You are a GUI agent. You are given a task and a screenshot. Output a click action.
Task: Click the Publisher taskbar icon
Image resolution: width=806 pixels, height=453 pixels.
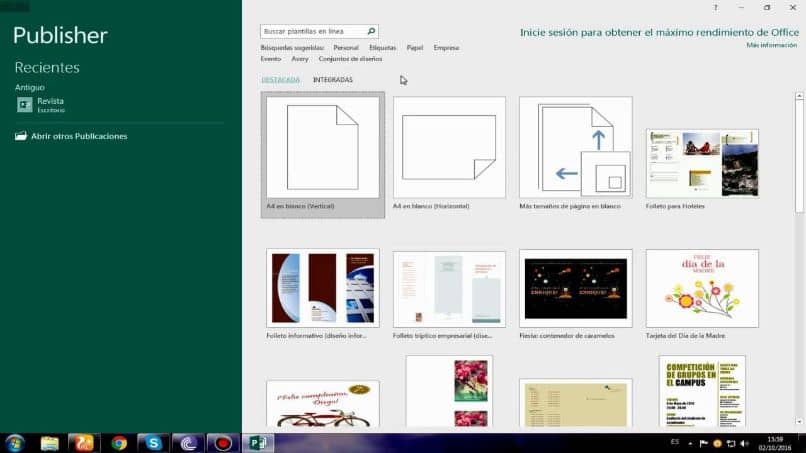258,443
